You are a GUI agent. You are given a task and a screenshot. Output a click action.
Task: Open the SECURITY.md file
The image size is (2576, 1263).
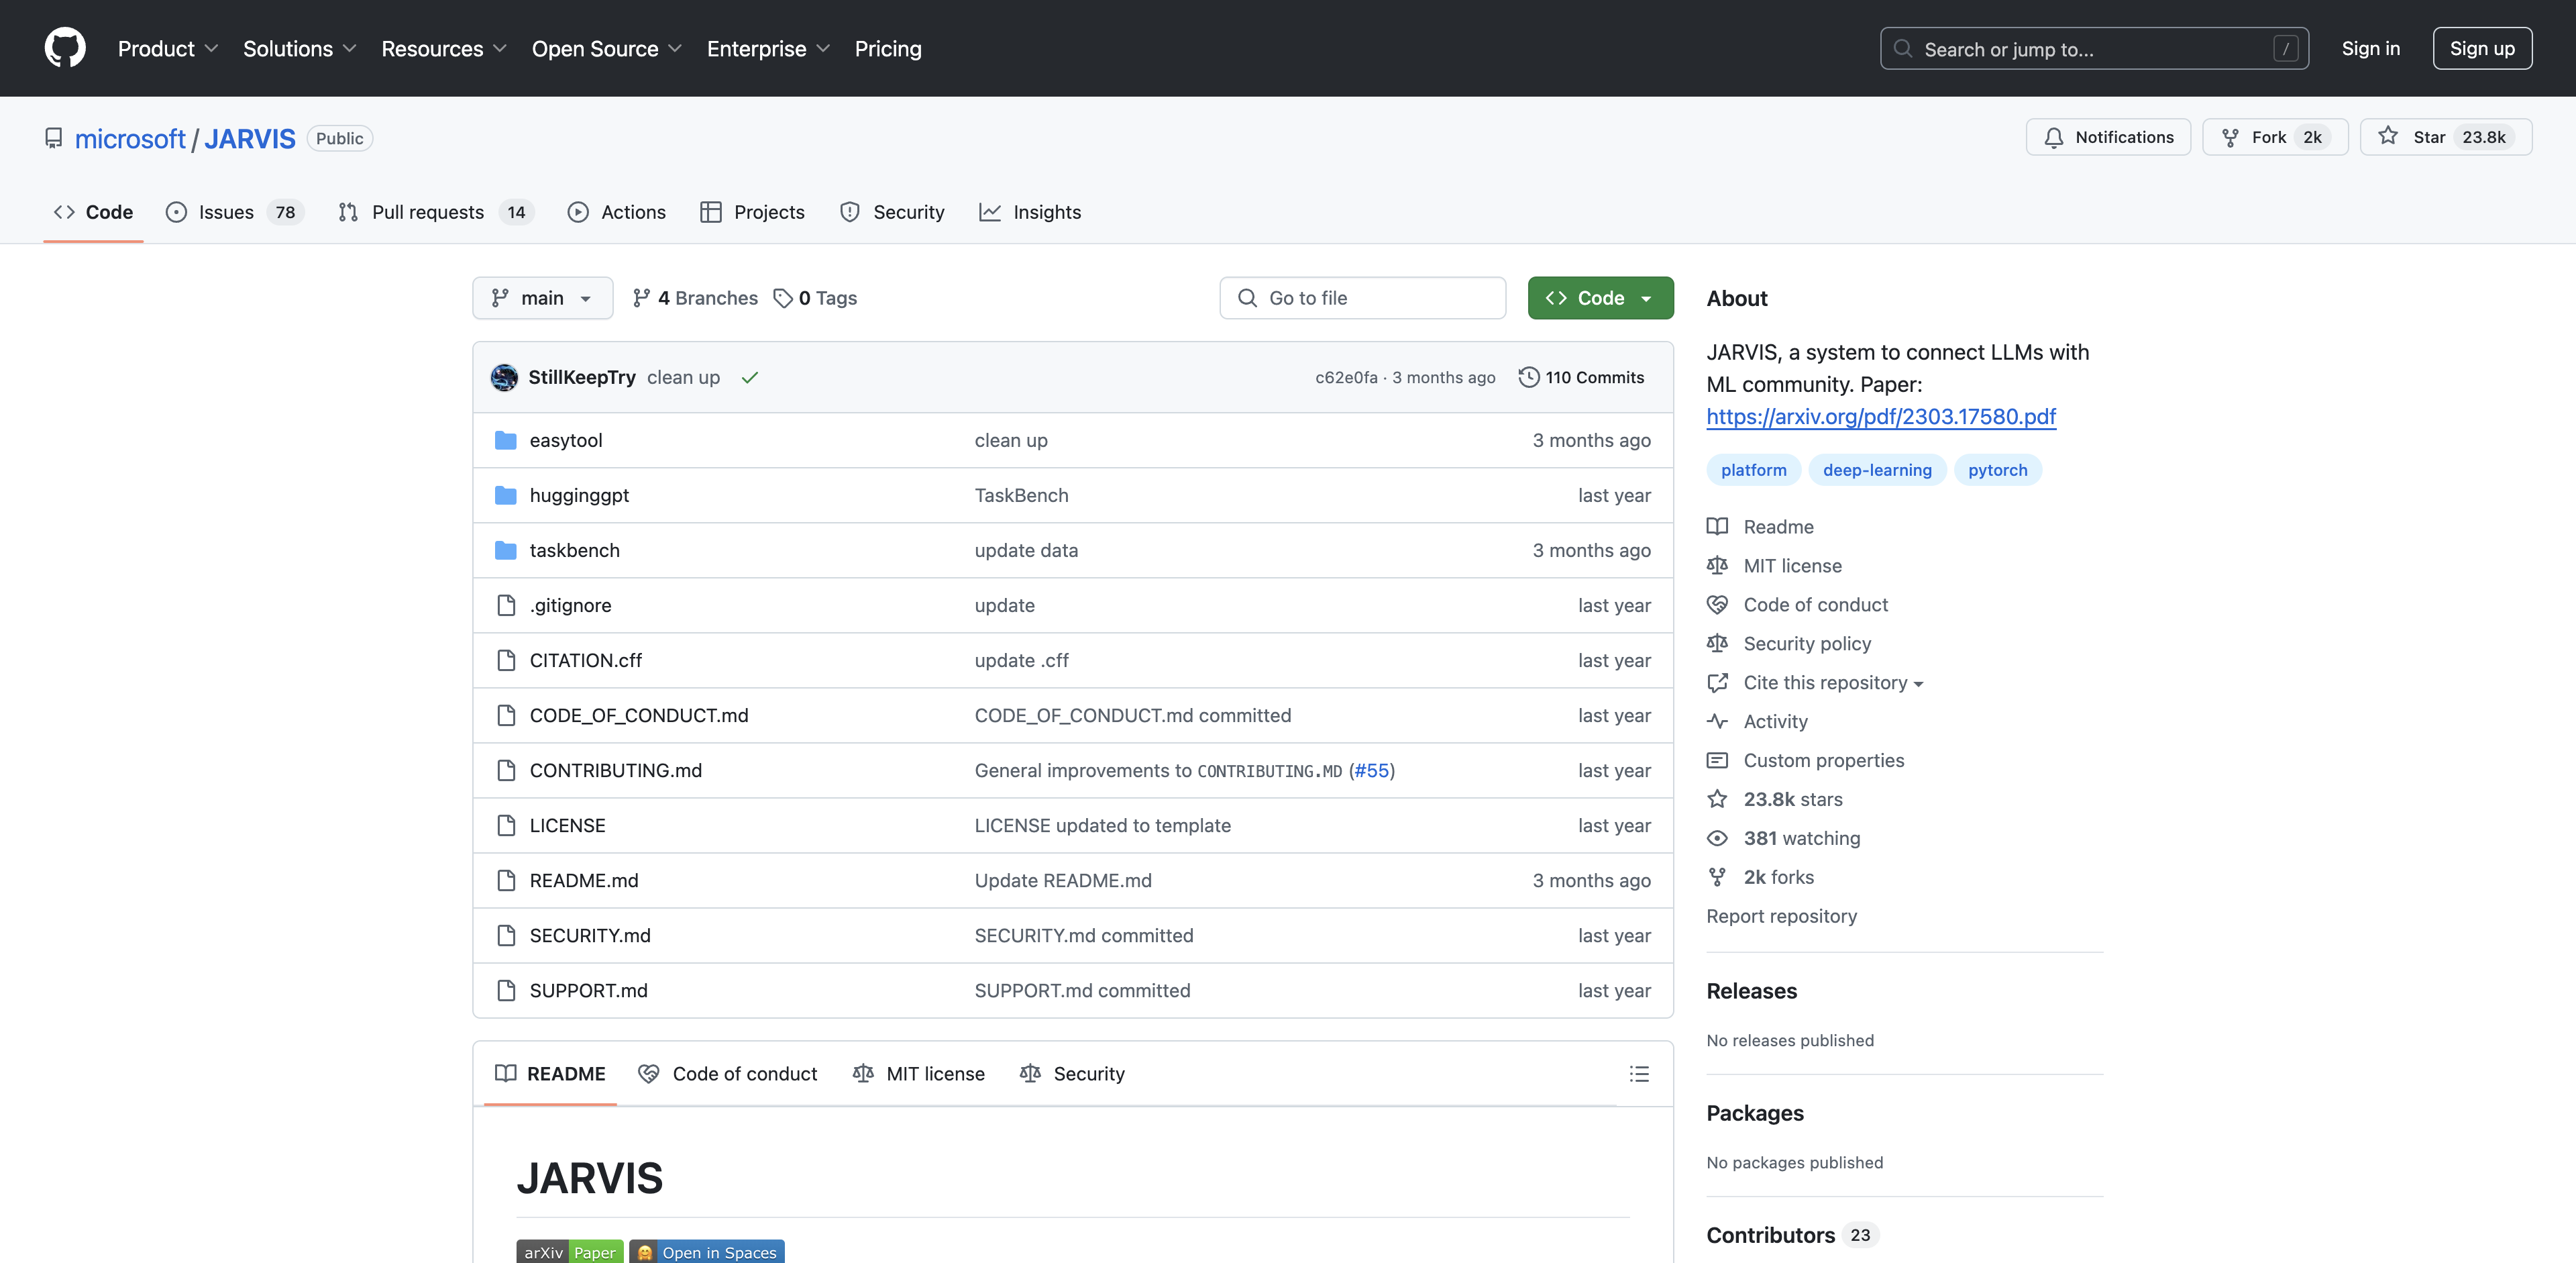pos(590,935)
